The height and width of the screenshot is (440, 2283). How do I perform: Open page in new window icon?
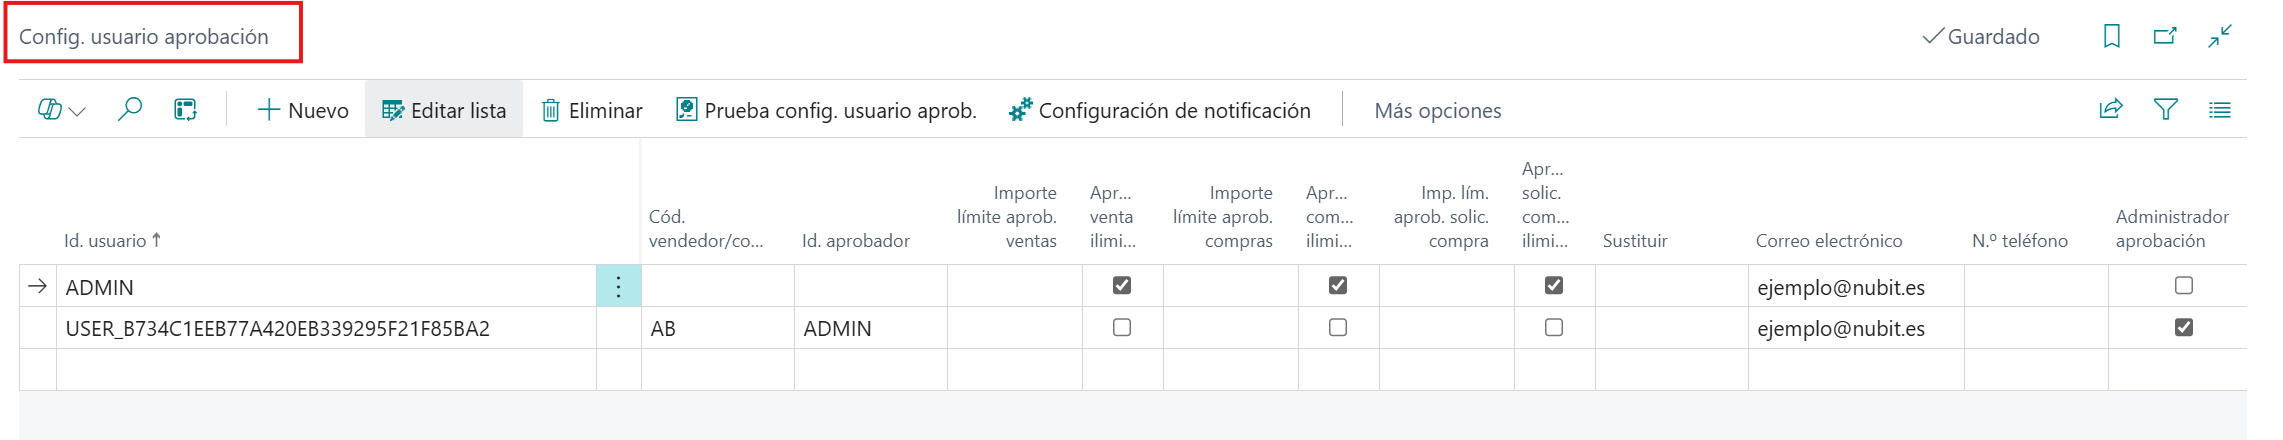point(2165,36)
